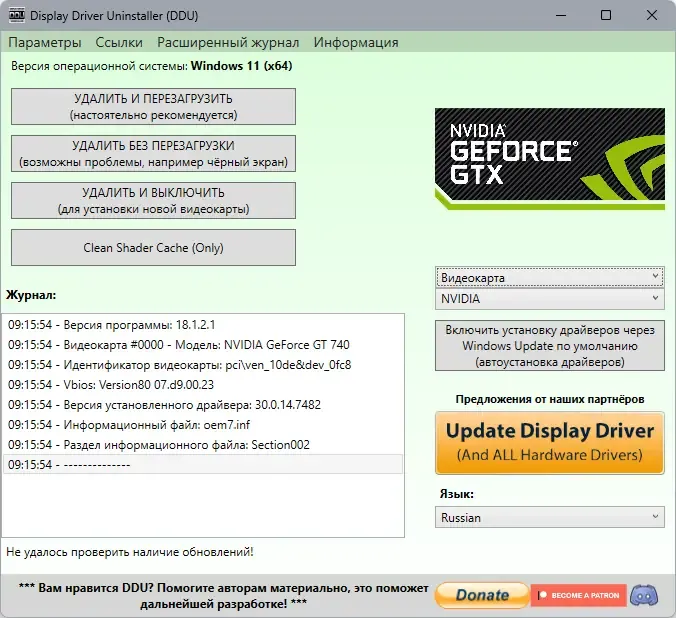Click the Не удалось проверить наличие обновлений status
This screenshot has width=676, height=618.
(x=130, y=552)
